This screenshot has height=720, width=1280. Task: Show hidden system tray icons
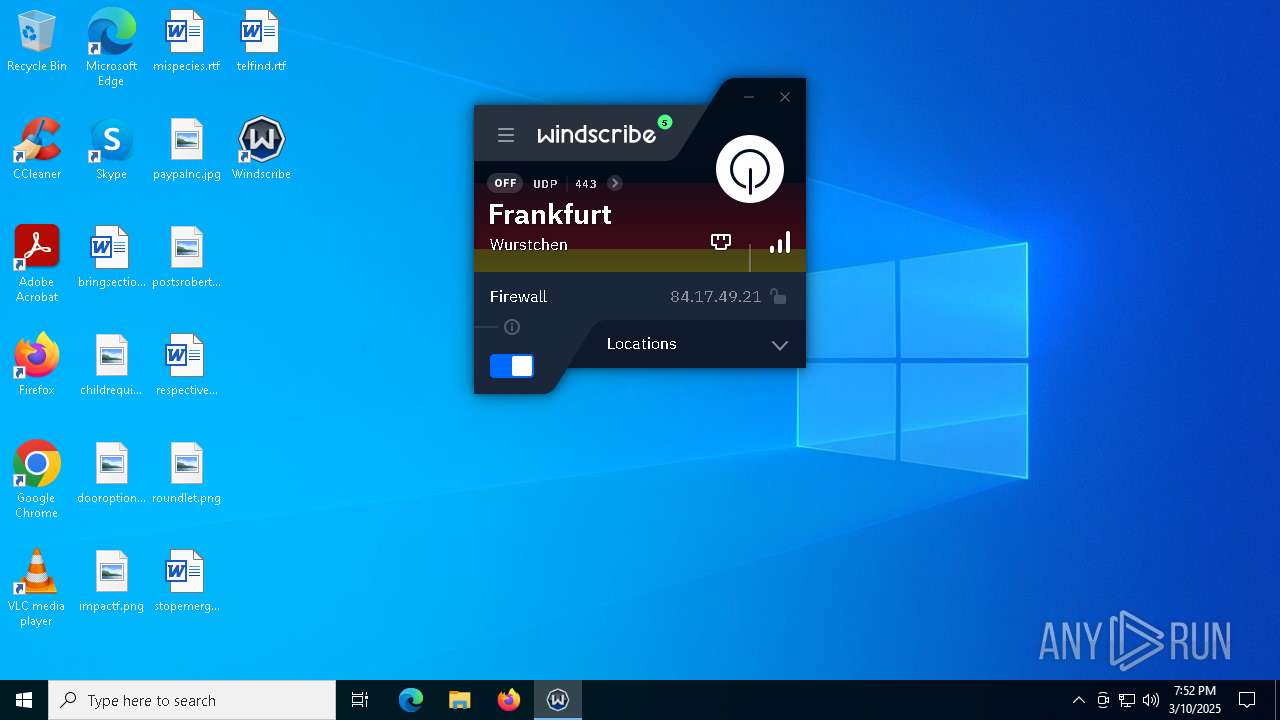click(1079, 700)
